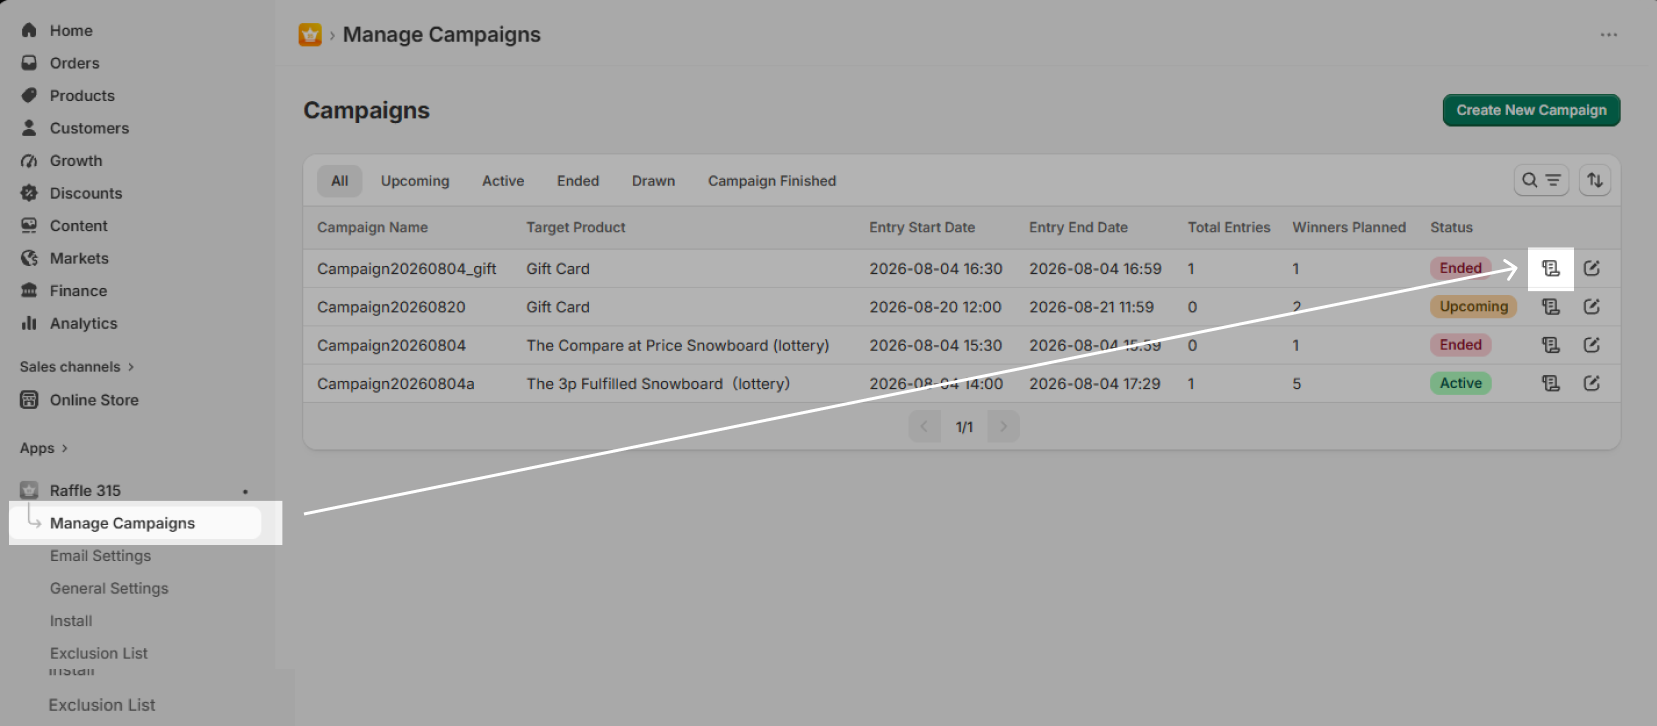This screenshot has height=726, width=1657.
Task: Click Campaign20260804a campaign name
Action: 396,384
